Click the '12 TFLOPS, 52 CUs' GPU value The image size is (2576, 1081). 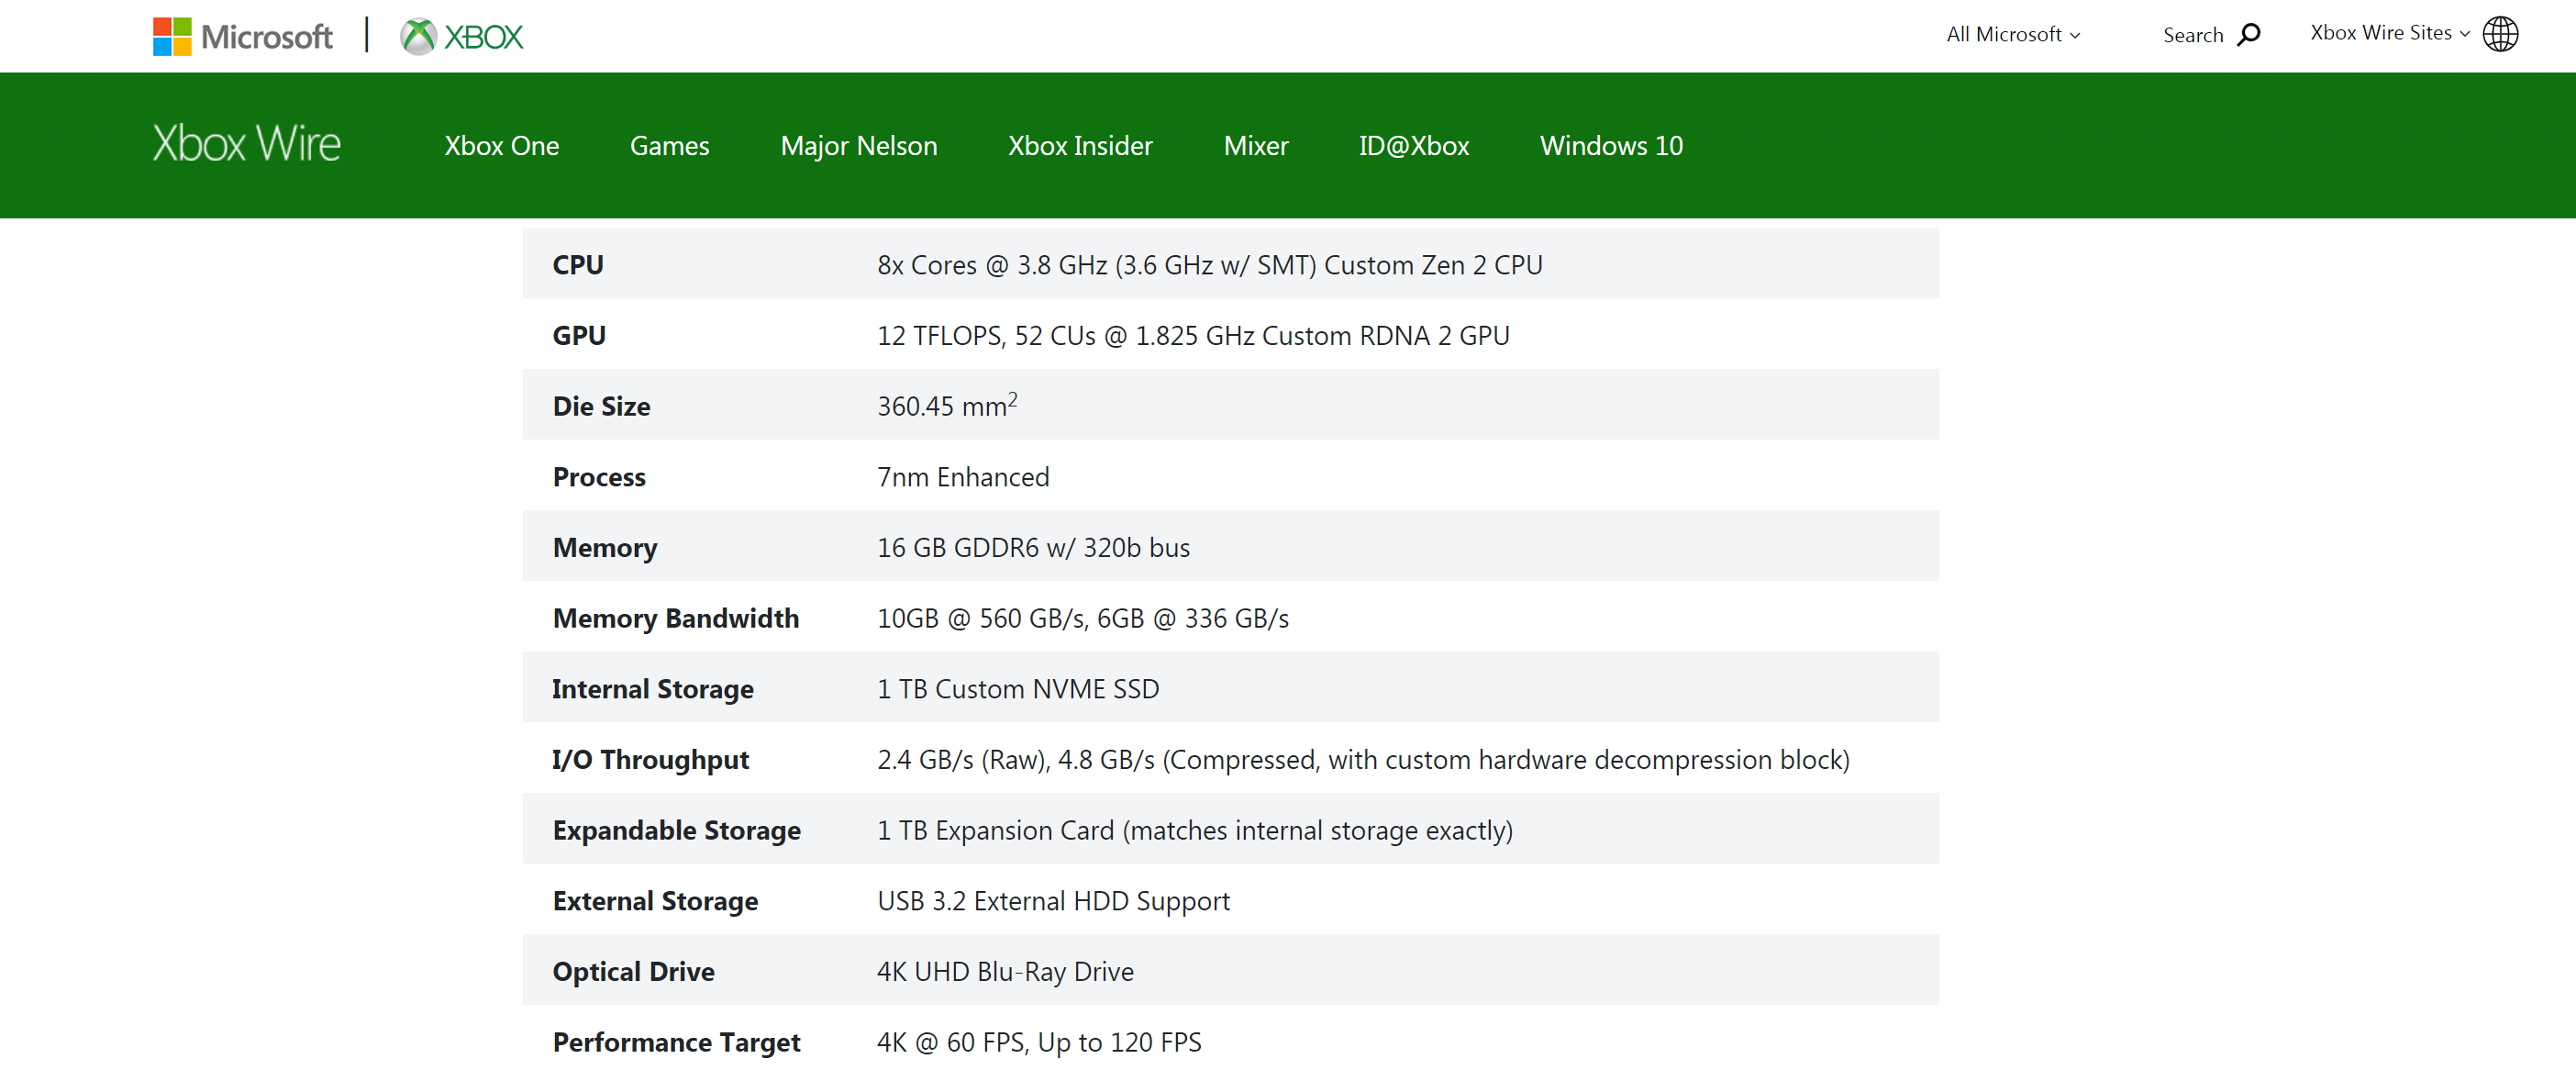click(1193, 336)
